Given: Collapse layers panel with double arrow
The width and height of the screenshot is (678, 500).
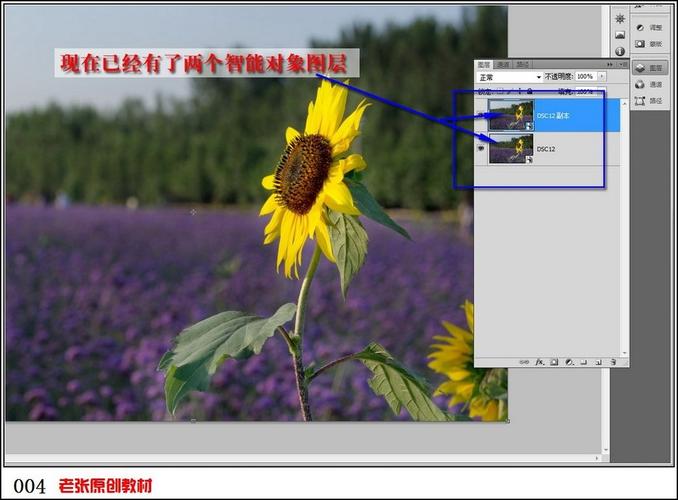Looking at the screenshot, I should [x=610, y=64].
